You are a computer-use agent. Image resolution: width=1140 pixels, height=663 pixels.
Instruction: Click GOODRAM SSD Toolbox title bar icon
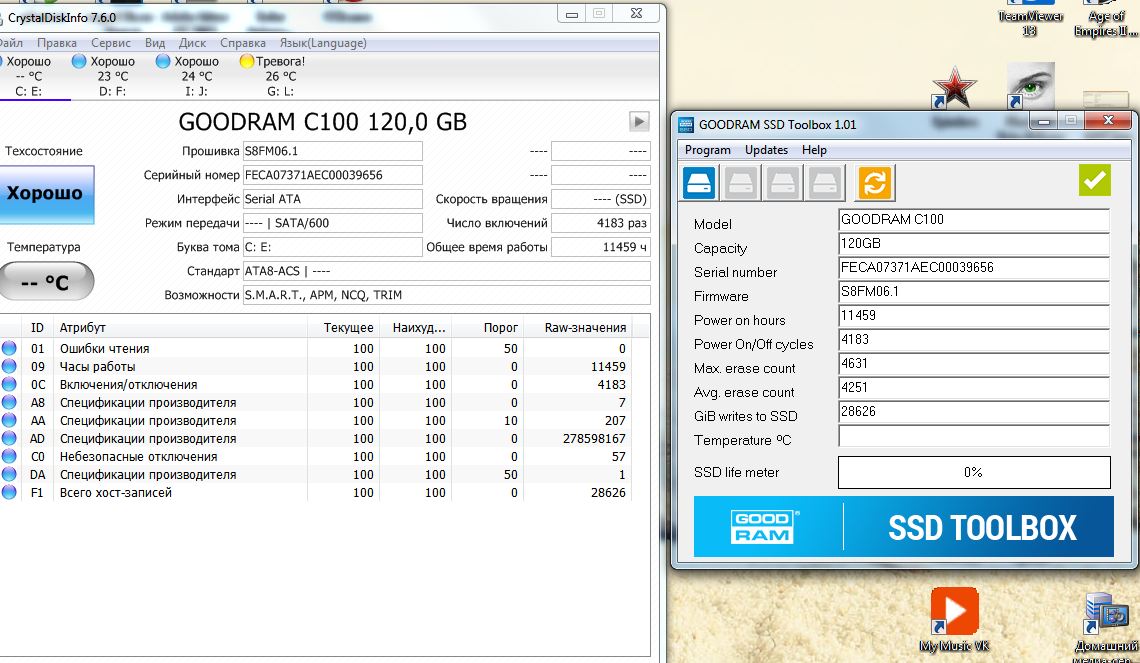686,124
